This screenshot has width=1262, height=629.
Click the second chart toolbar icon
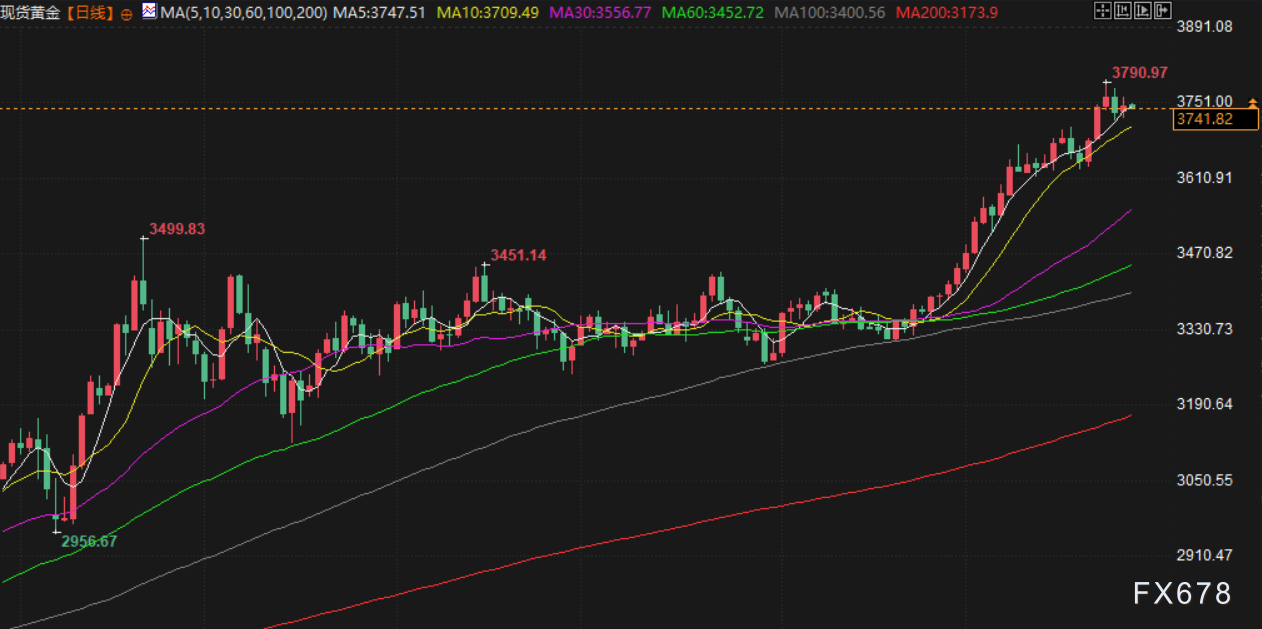[1123, 12]
